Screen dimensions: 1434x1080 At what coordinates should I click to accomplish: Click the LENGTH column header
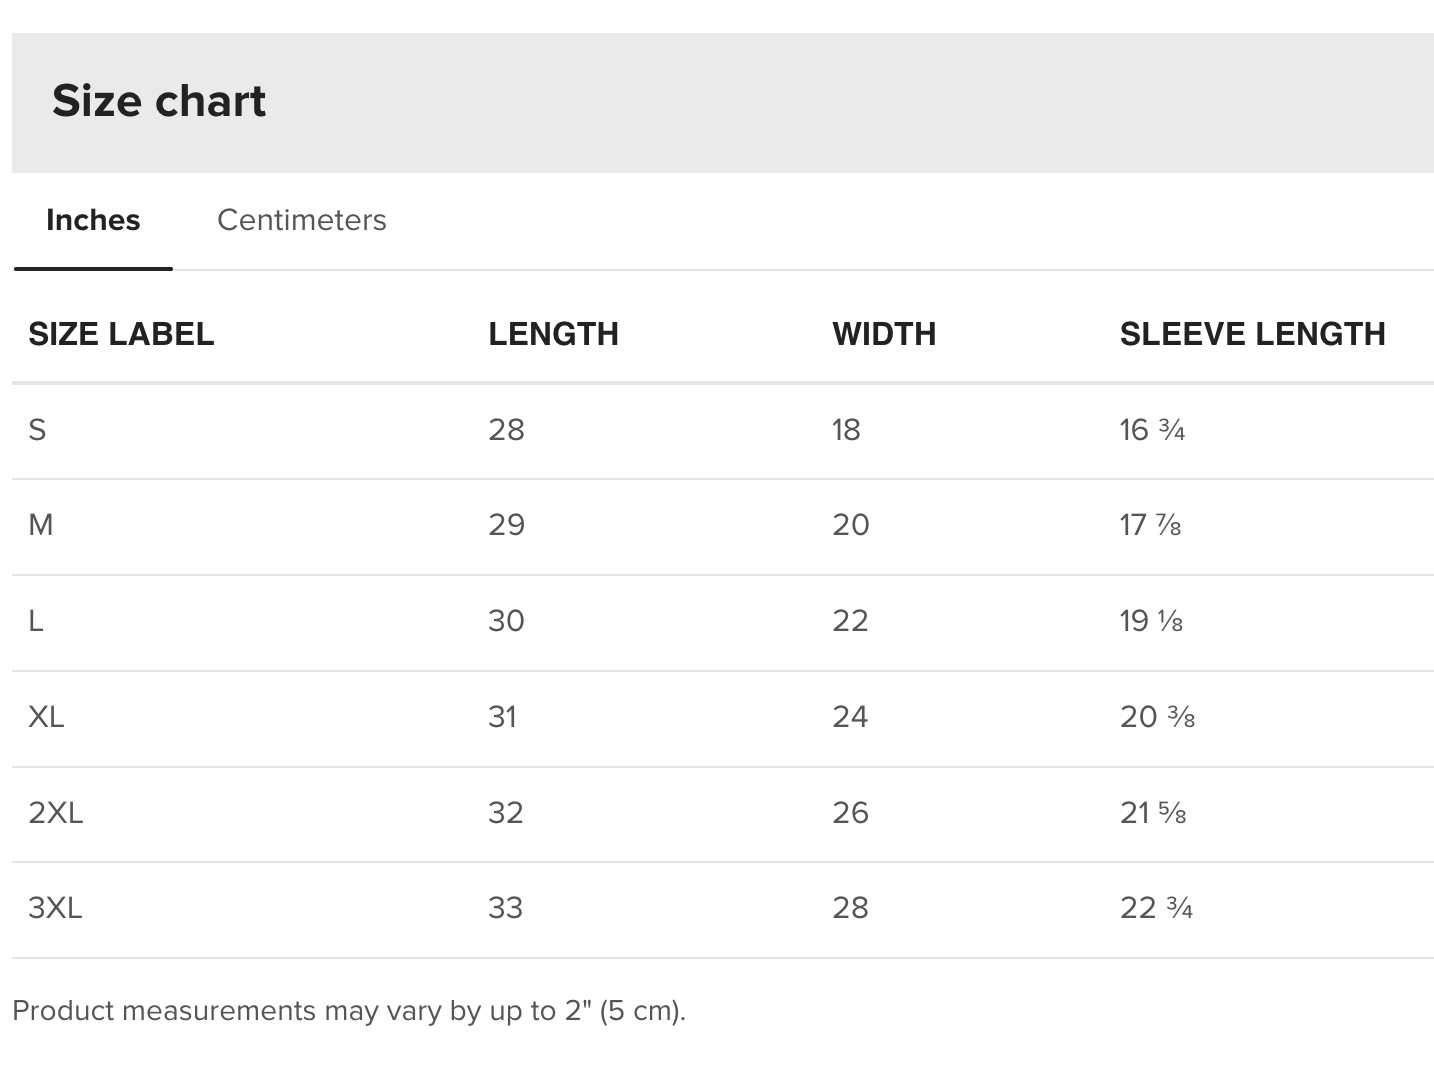click(x=553, y=334)
